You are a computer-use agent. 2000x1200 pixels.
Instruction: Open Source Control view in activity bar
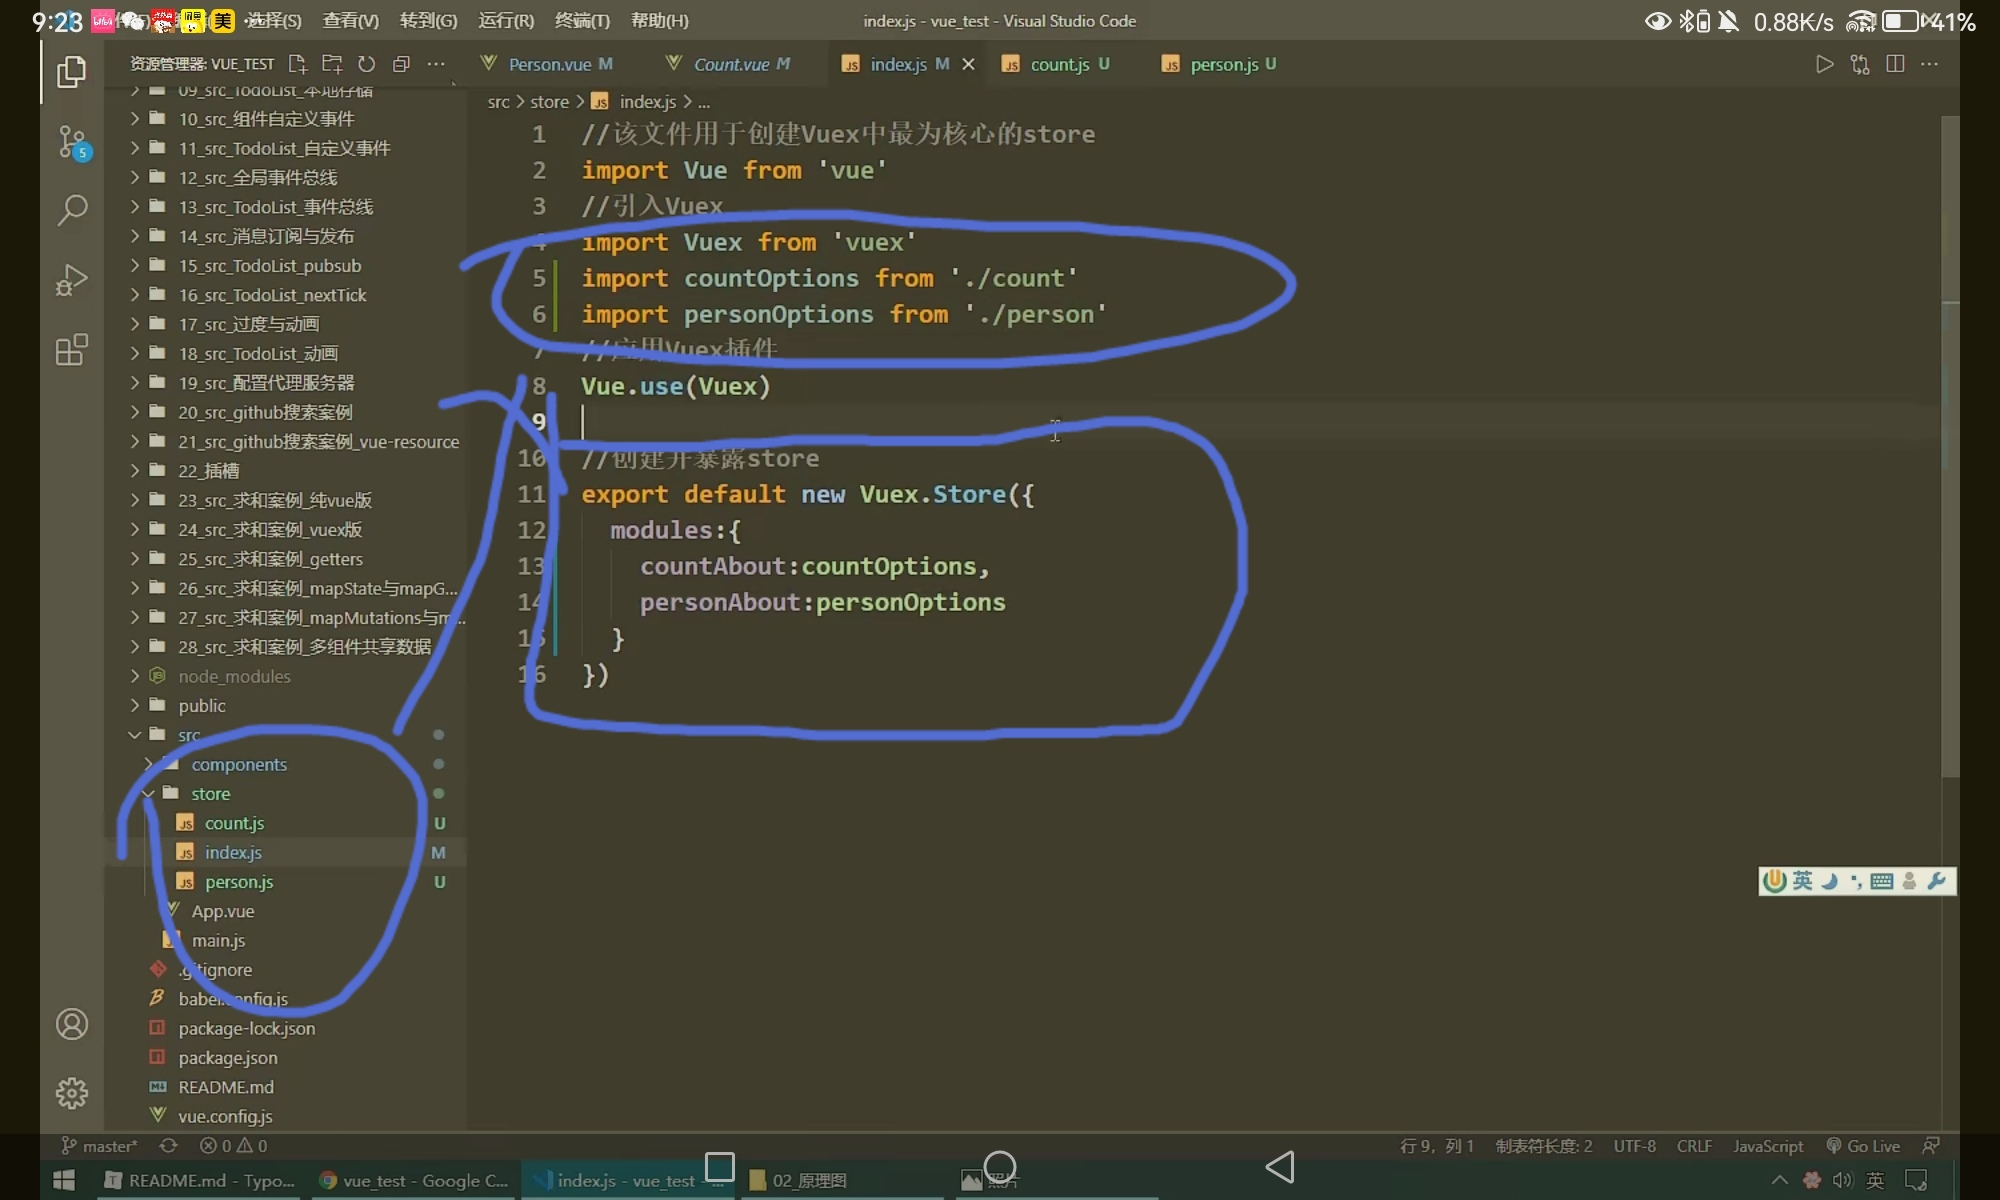(72, 142)
